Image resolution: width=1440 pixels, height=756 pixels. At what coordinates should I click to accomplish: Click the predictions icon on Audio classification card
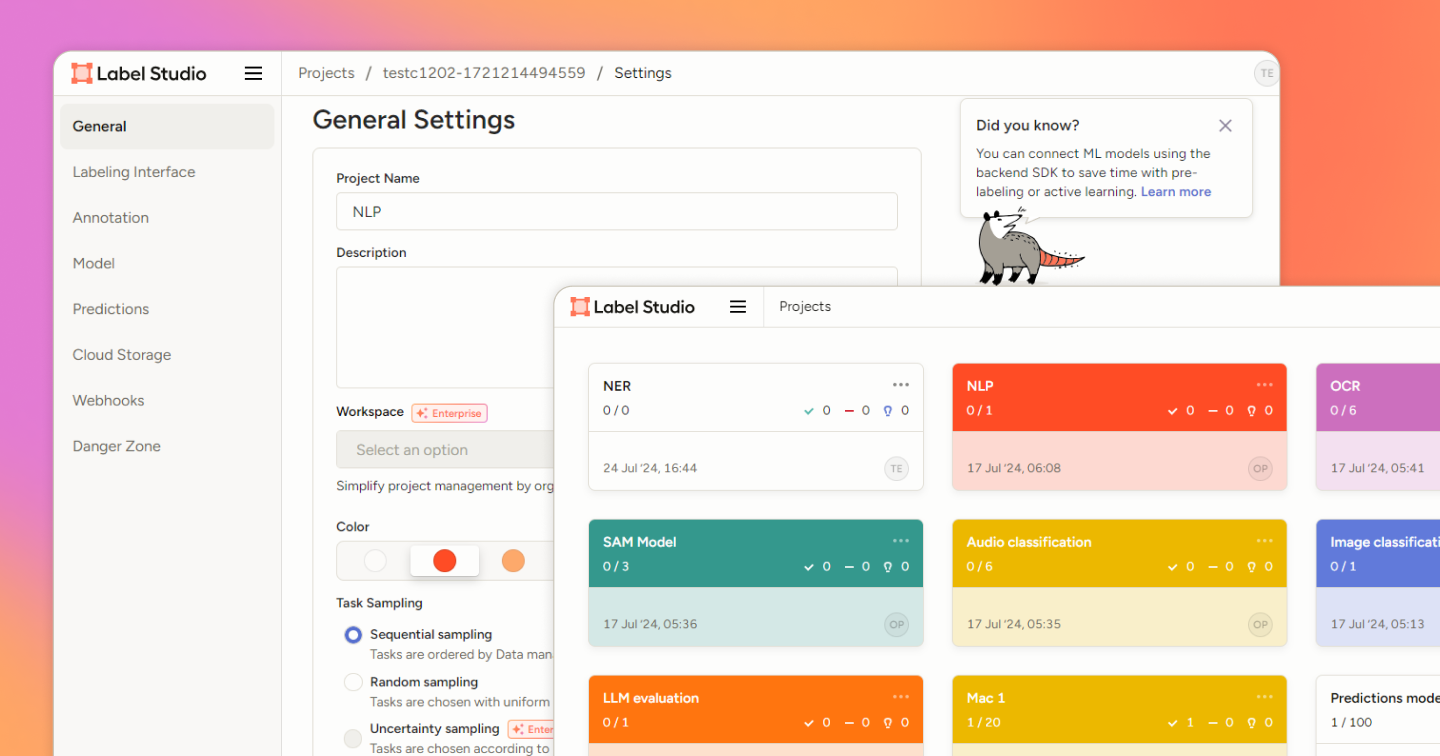pyautogui.click(x=1251, y=566)
